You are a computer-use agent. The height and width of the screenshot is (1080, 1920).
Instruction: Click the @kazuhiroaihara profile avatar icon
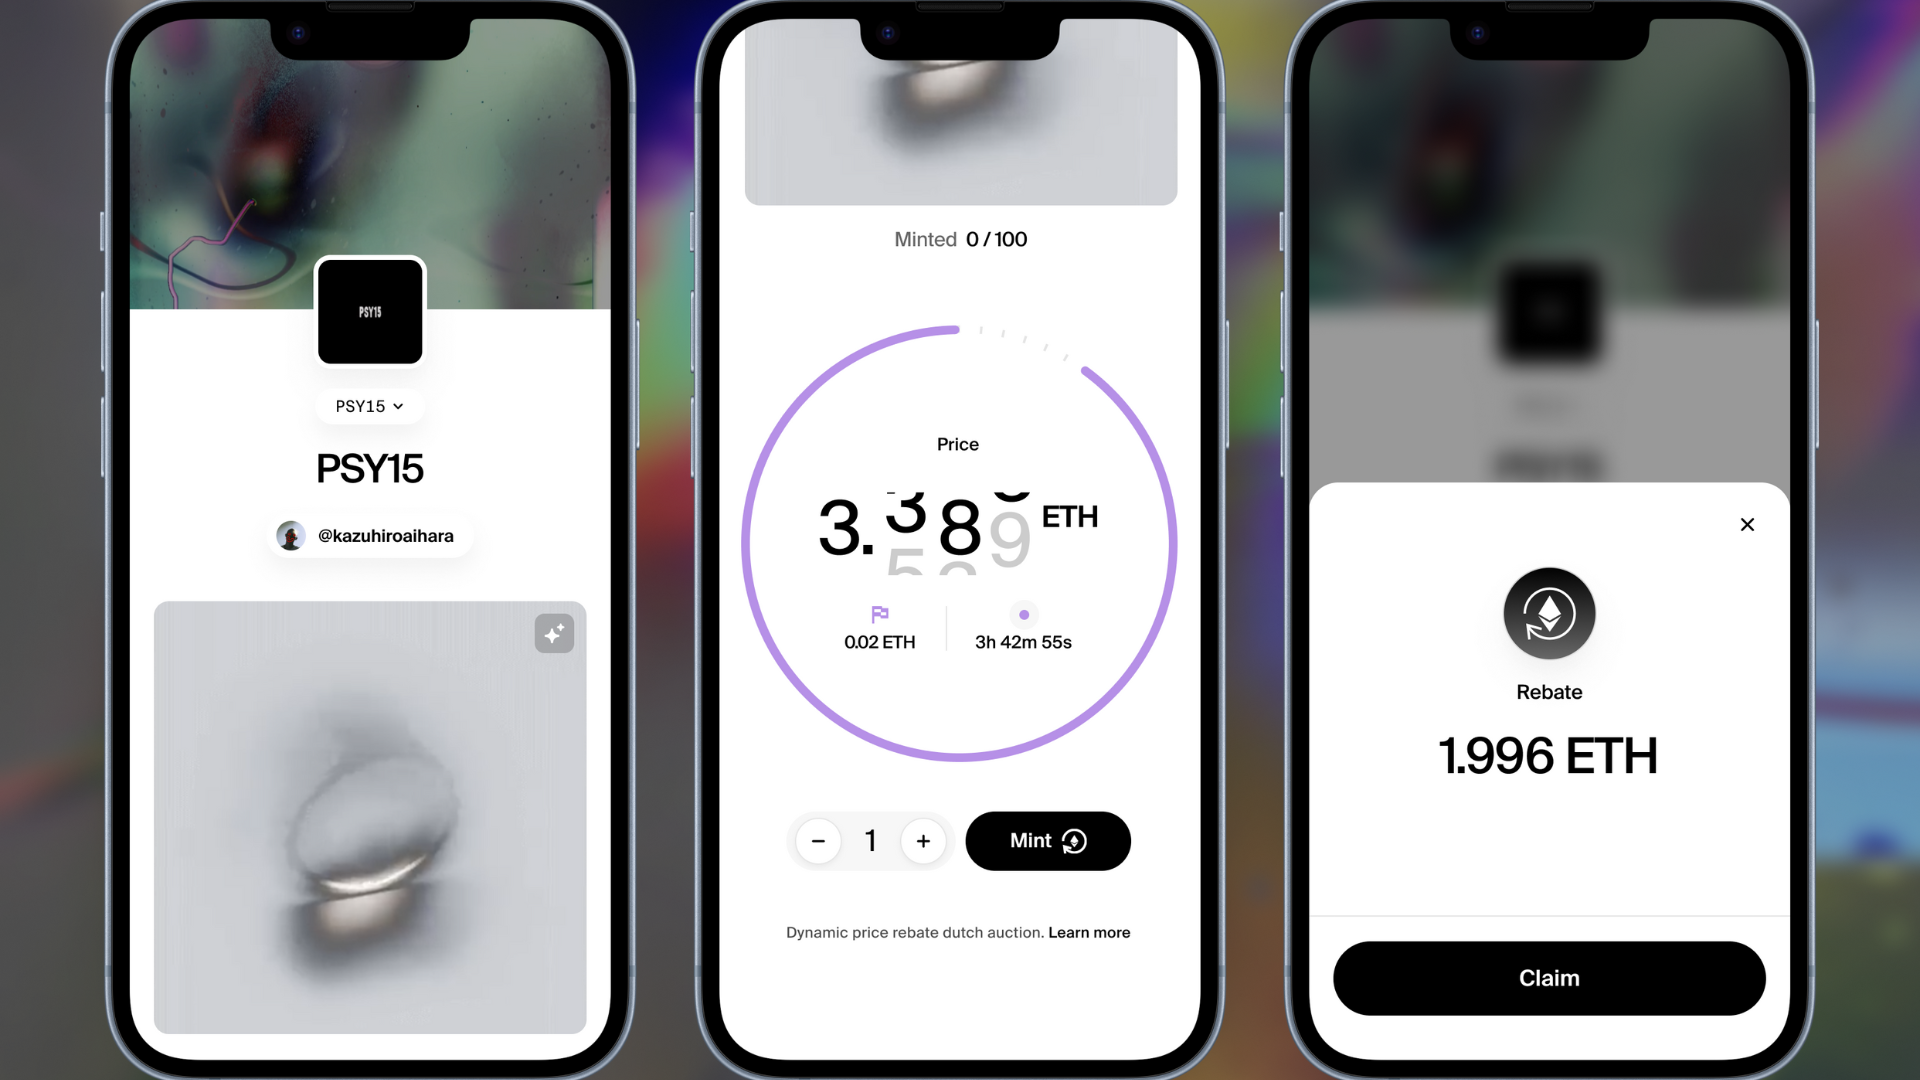click(x=293, y=535)
